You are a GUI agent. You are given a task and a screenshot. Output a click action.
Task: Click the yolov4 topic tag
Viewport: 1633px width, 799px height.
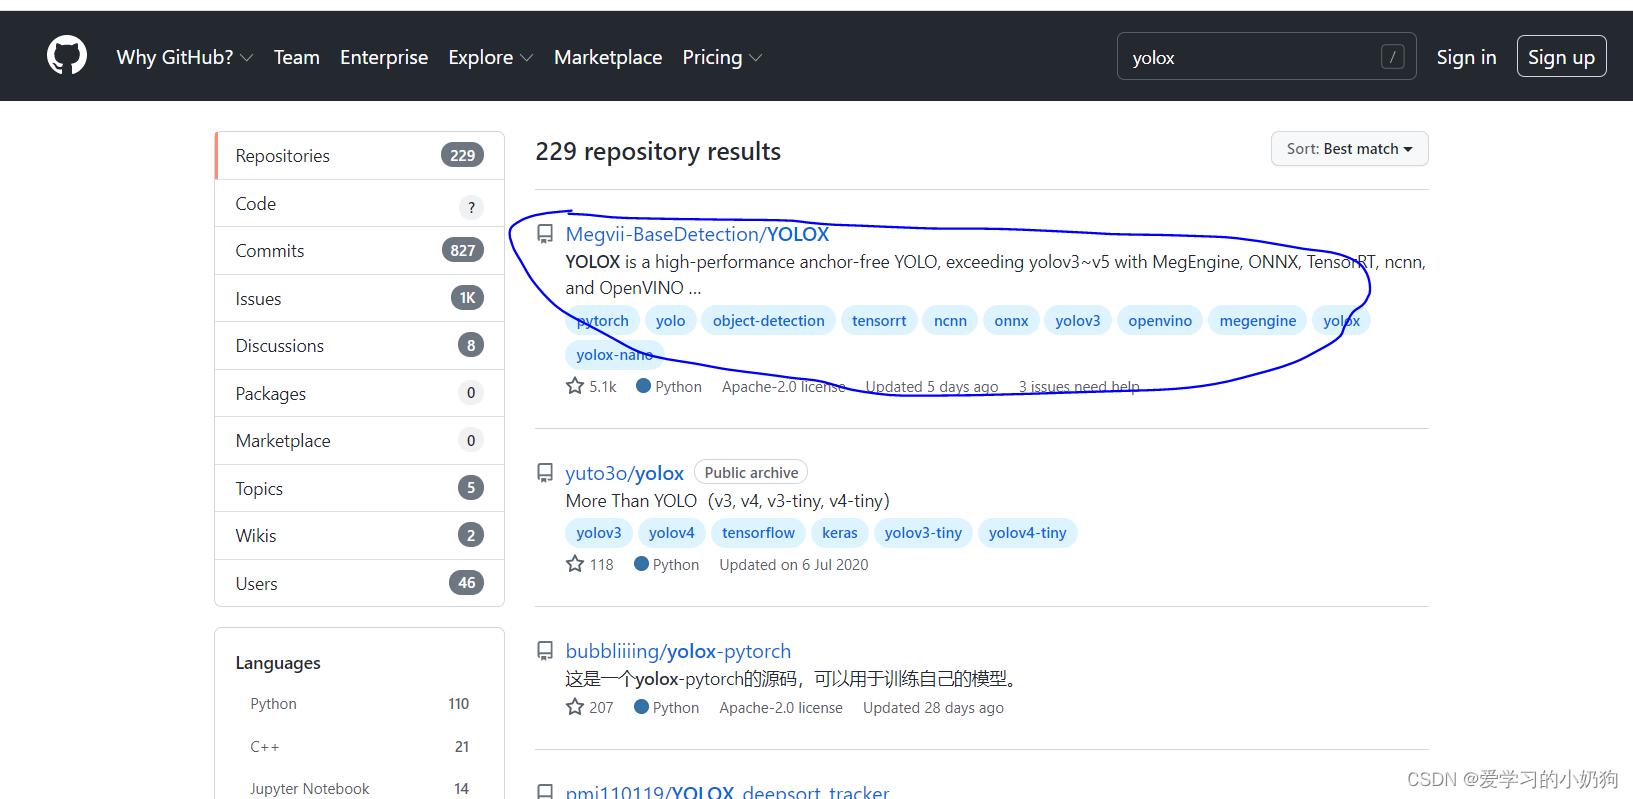pos(671,533)
